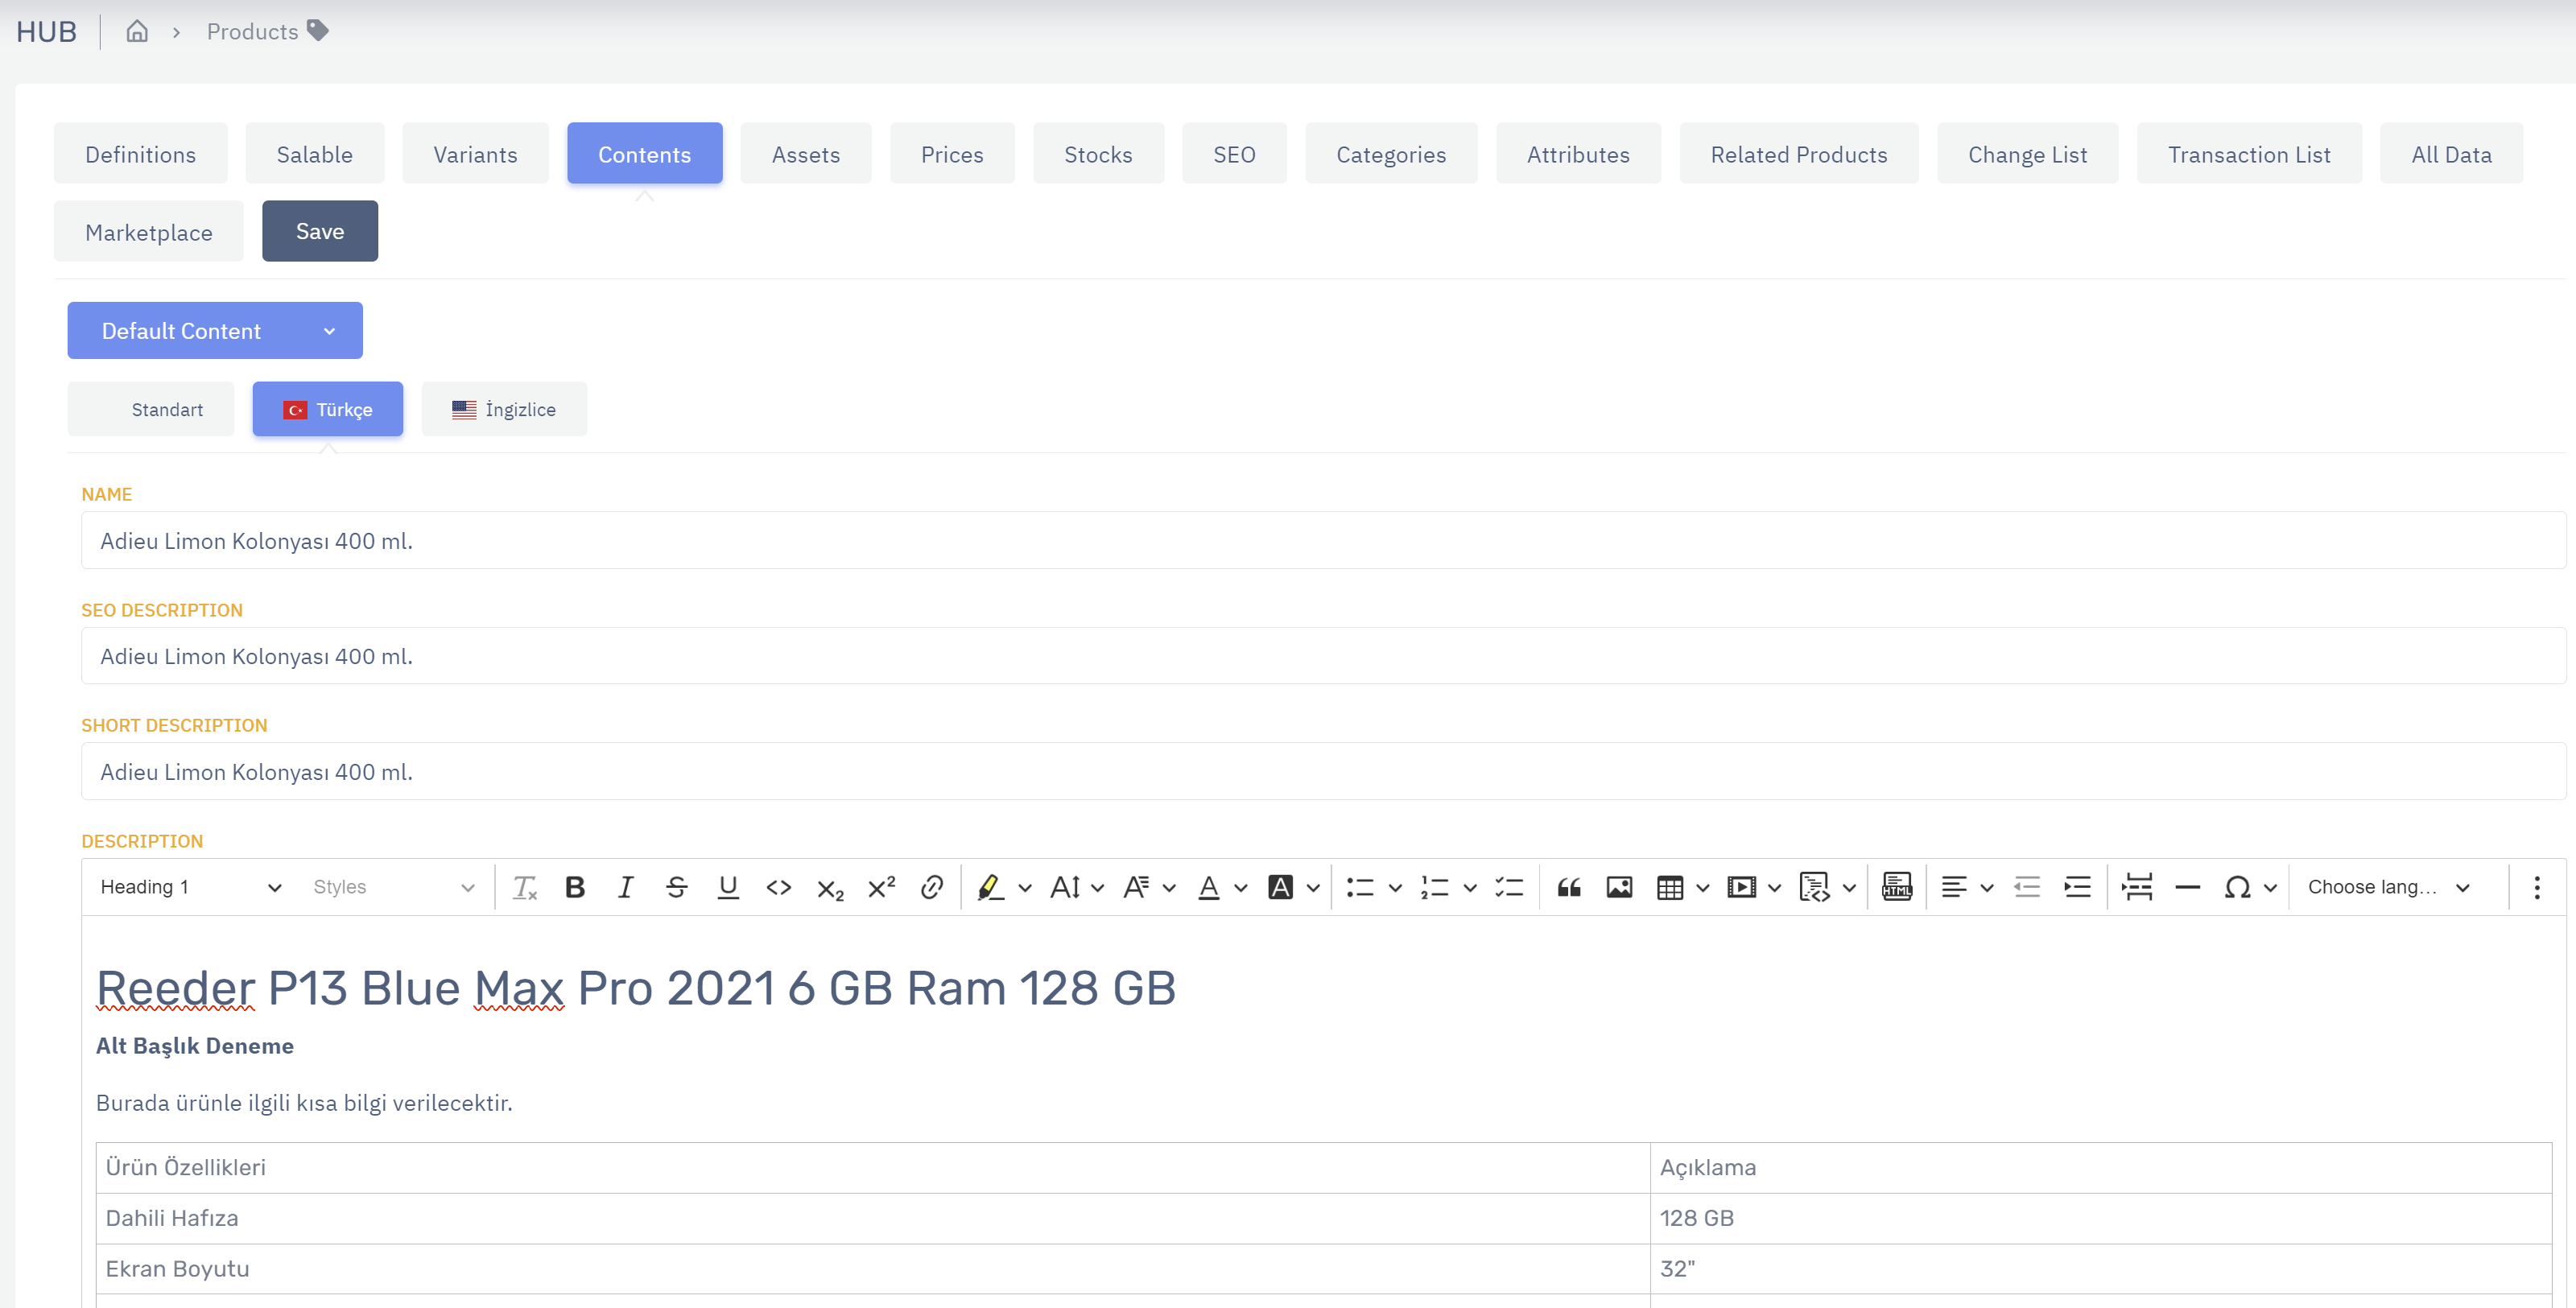Insert a bulleted list
This screenshot has width=2576, height=1308.
click(x=1360, y=887)
